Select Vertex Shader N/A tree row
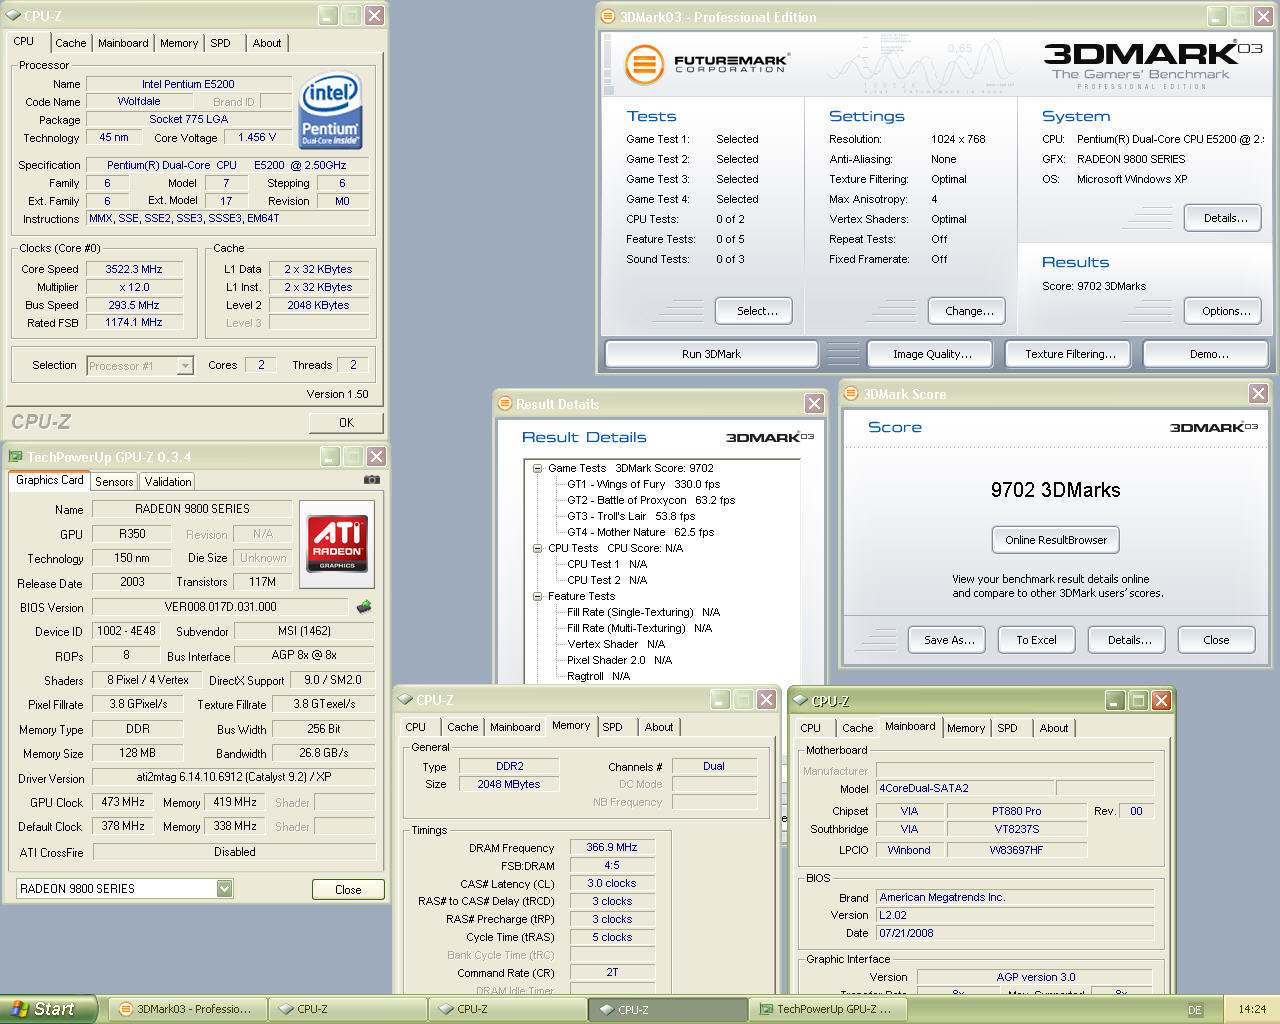This screenshot has width=1280, height=1024. tap(615, 644)
